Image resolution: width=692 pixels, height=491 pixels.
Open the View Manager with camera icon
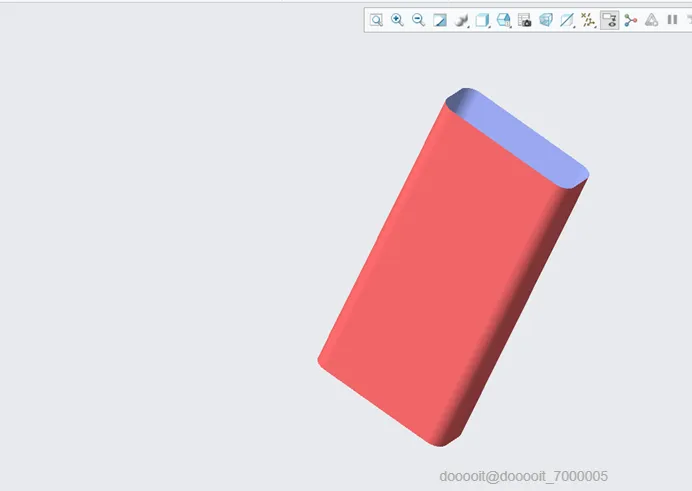[524, 20]
